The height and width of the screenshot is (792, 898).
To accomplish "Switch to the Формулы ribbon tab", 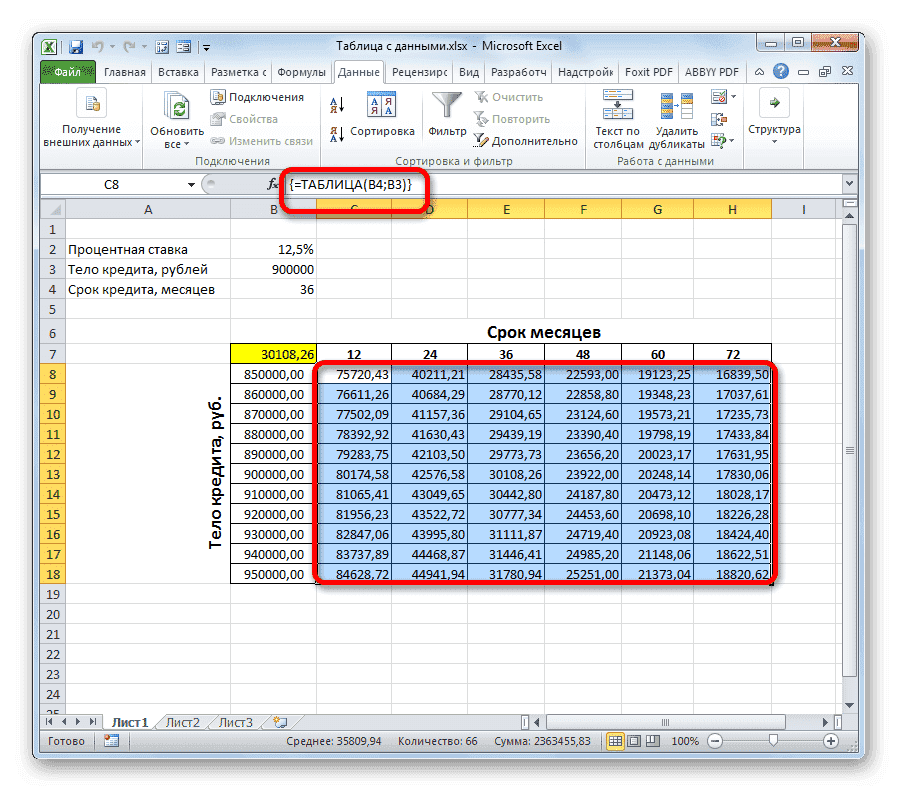I will pos(302,72).
